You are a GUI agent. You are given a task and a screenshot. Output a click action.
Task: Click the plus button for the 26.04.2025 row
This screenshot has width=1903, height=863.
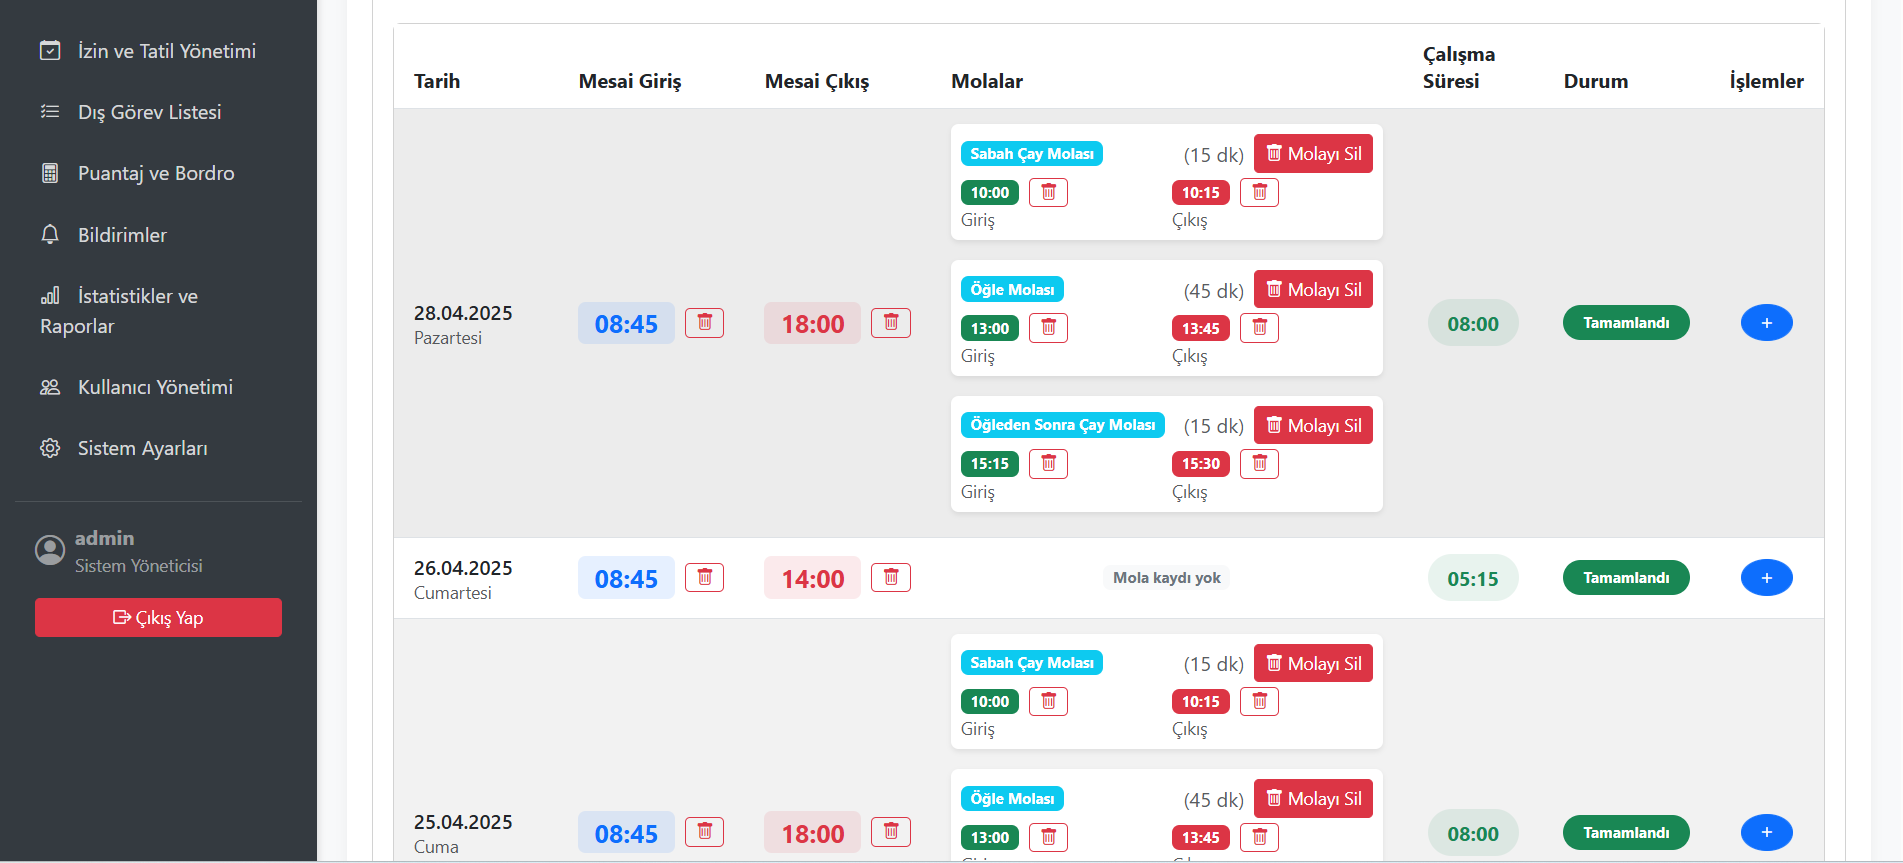(x=1766, y=578)
